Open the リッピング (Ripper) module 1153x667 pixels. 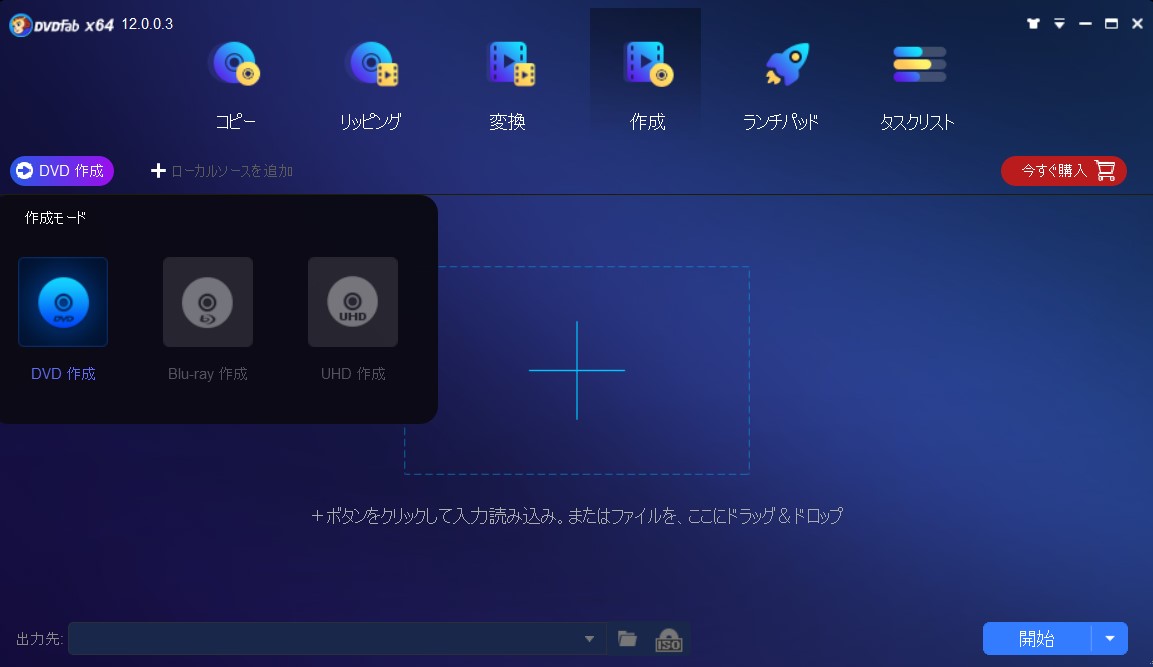(371, 85)
